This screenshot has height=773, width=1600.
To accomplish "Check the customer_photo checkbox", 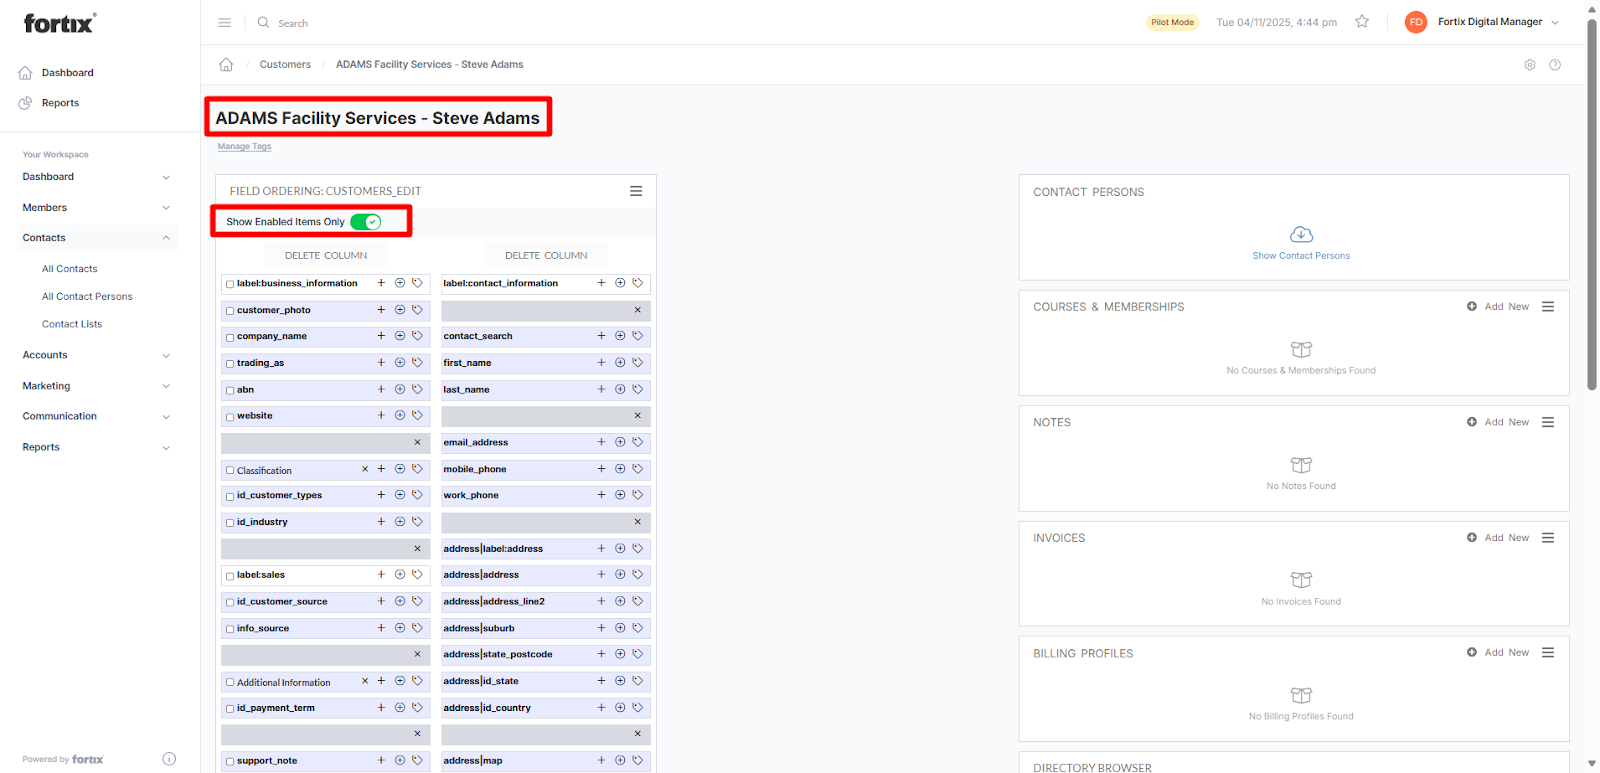I will (x=230, y=311).
